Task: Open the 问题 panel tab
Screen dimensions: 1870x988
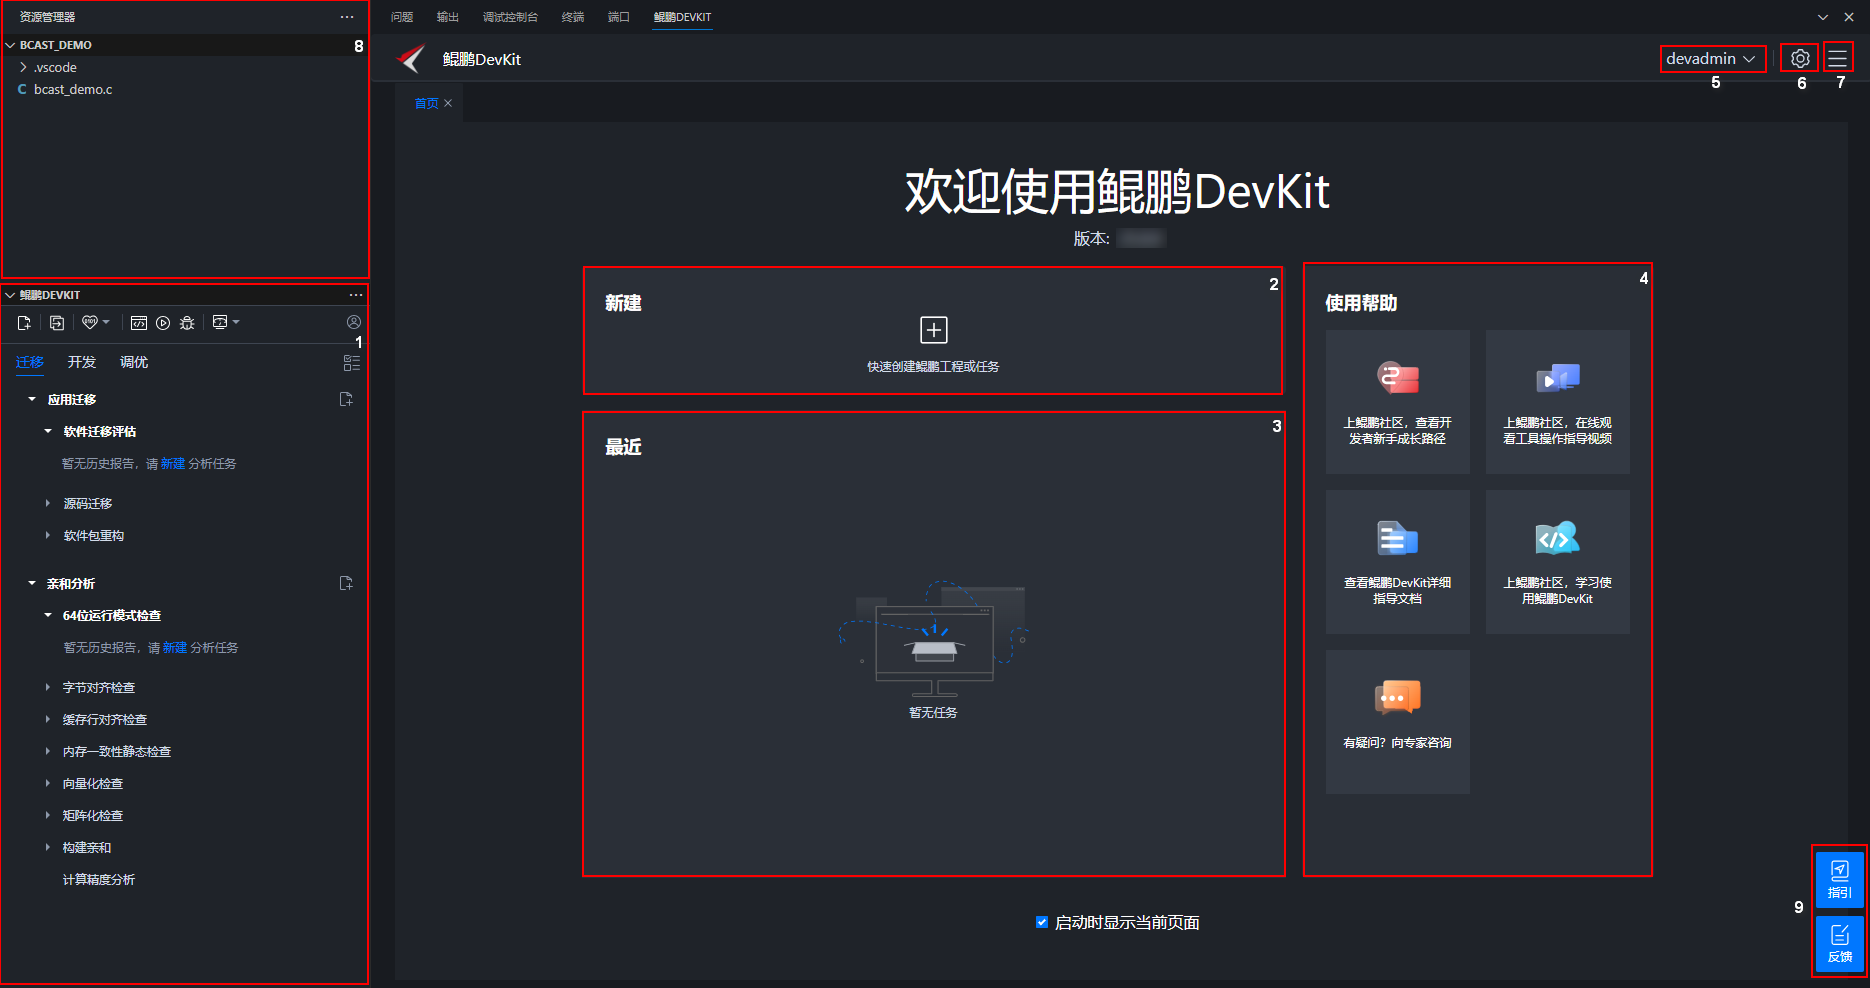Action: click(402, 17)
